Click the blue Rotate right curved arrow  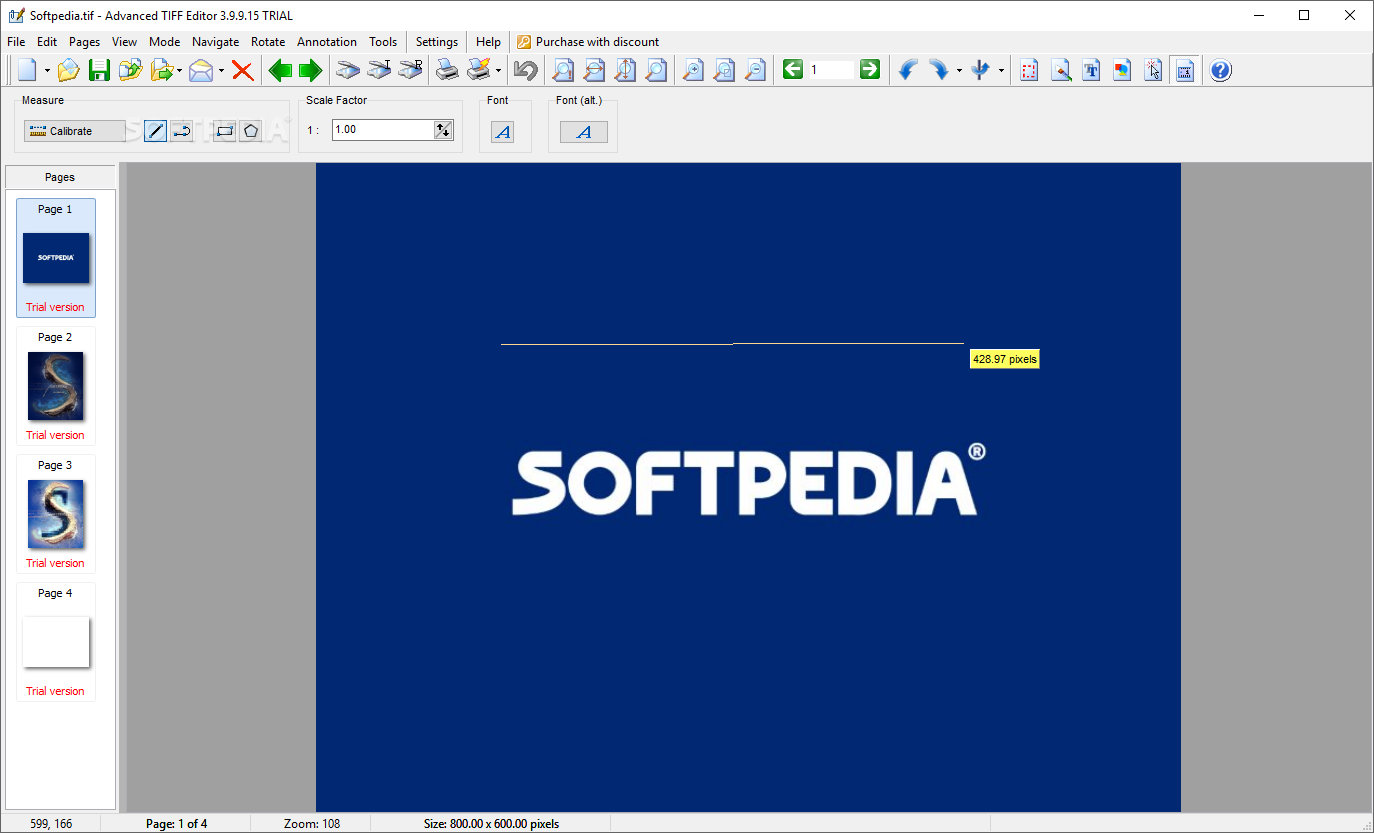[x=938, y=70]
